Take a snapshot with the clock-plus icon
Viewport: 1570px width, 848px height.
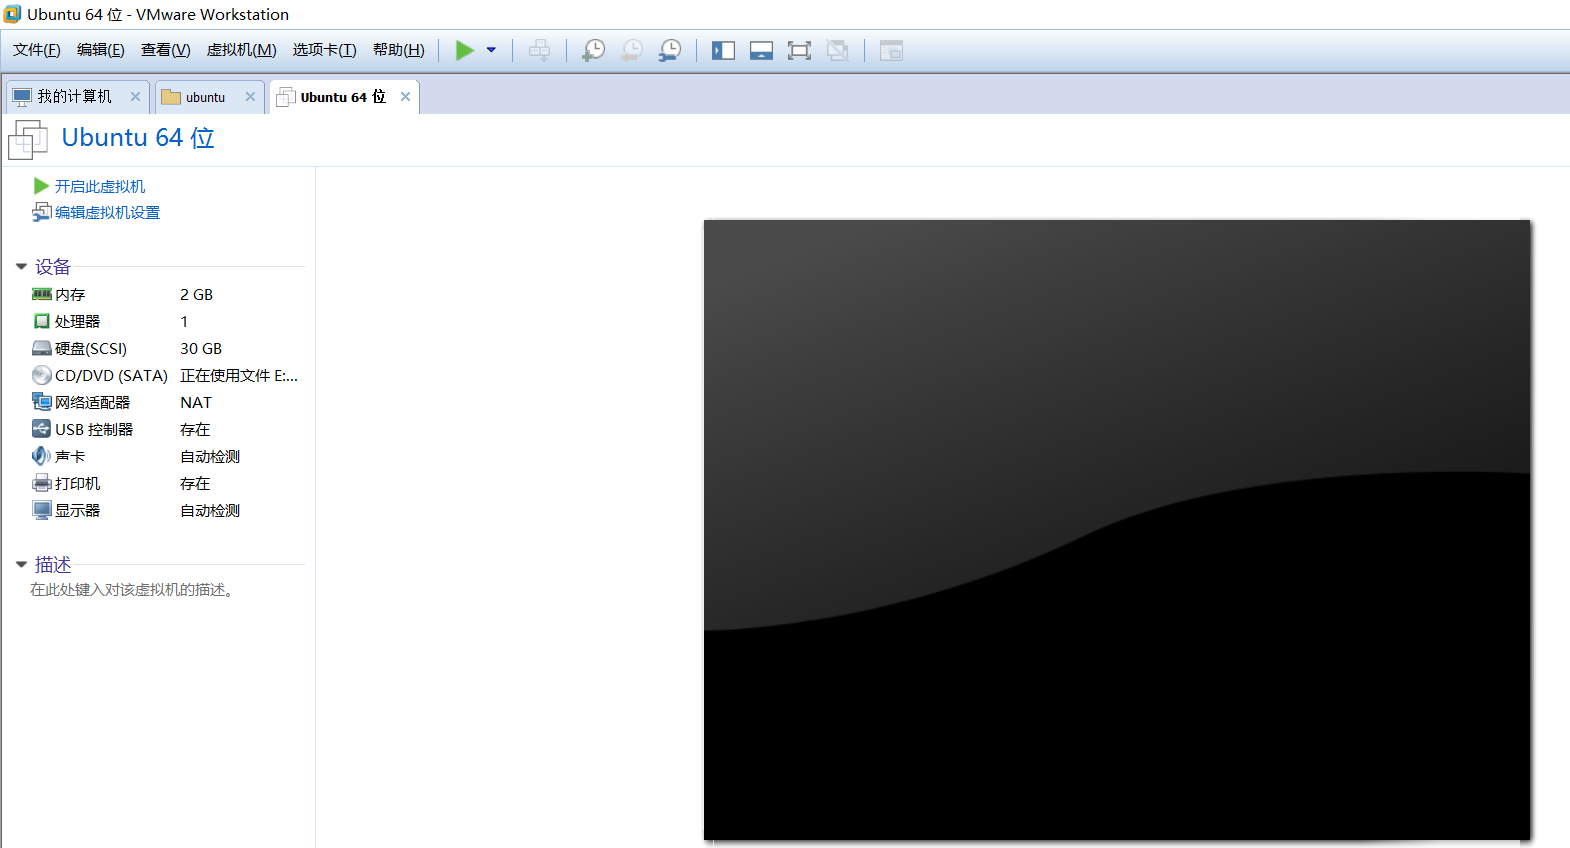click(x=594, y=50)
